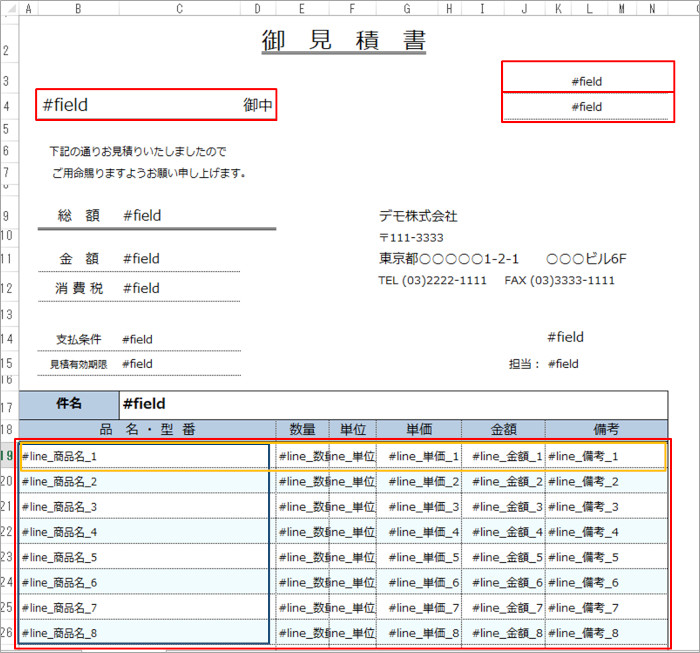Click the lower #field cell in the top-right red box
This screenshot has height=653, width=700.
click(x=588, y=107)
